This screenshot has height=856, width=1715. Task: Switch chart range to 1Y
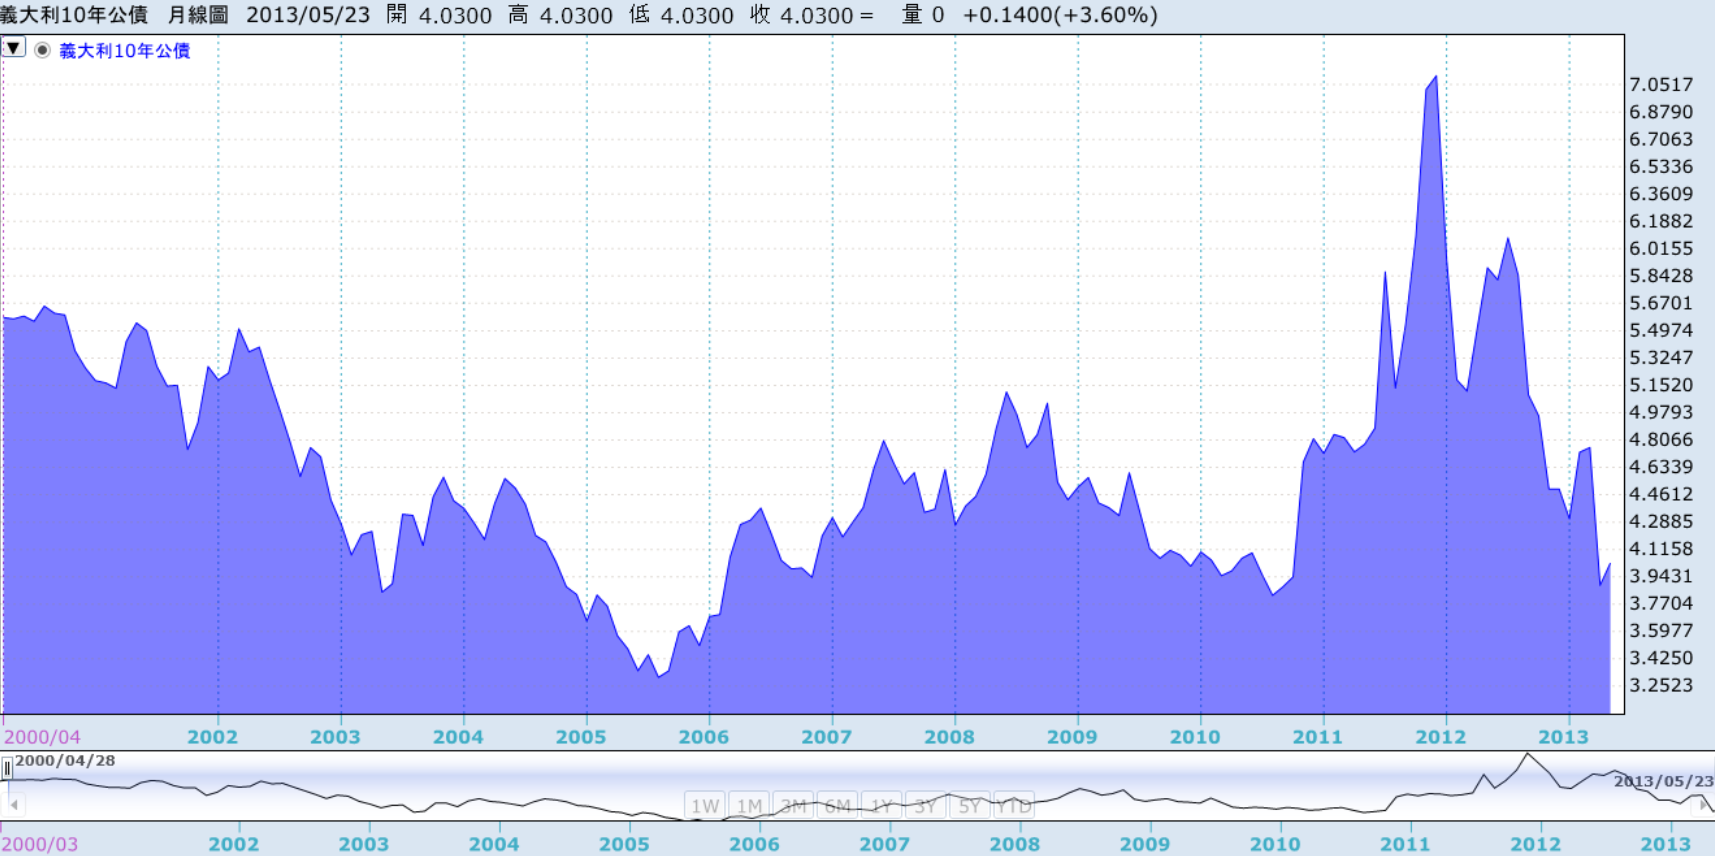[881, 806]
